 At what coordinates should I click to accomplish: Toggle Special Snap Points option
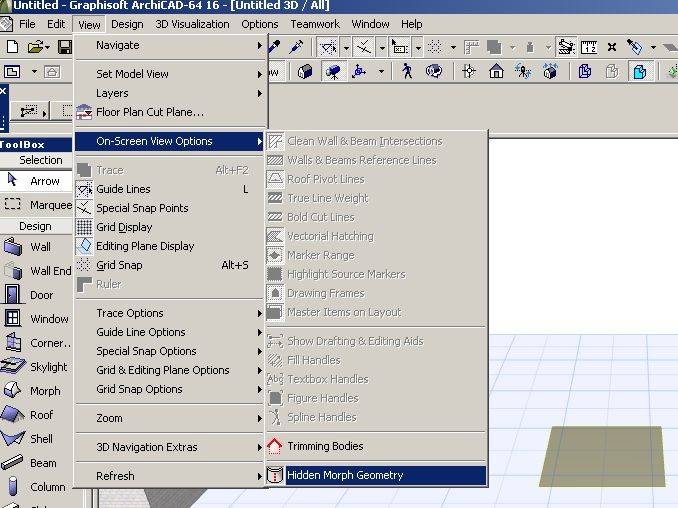(x=170, y=208)
